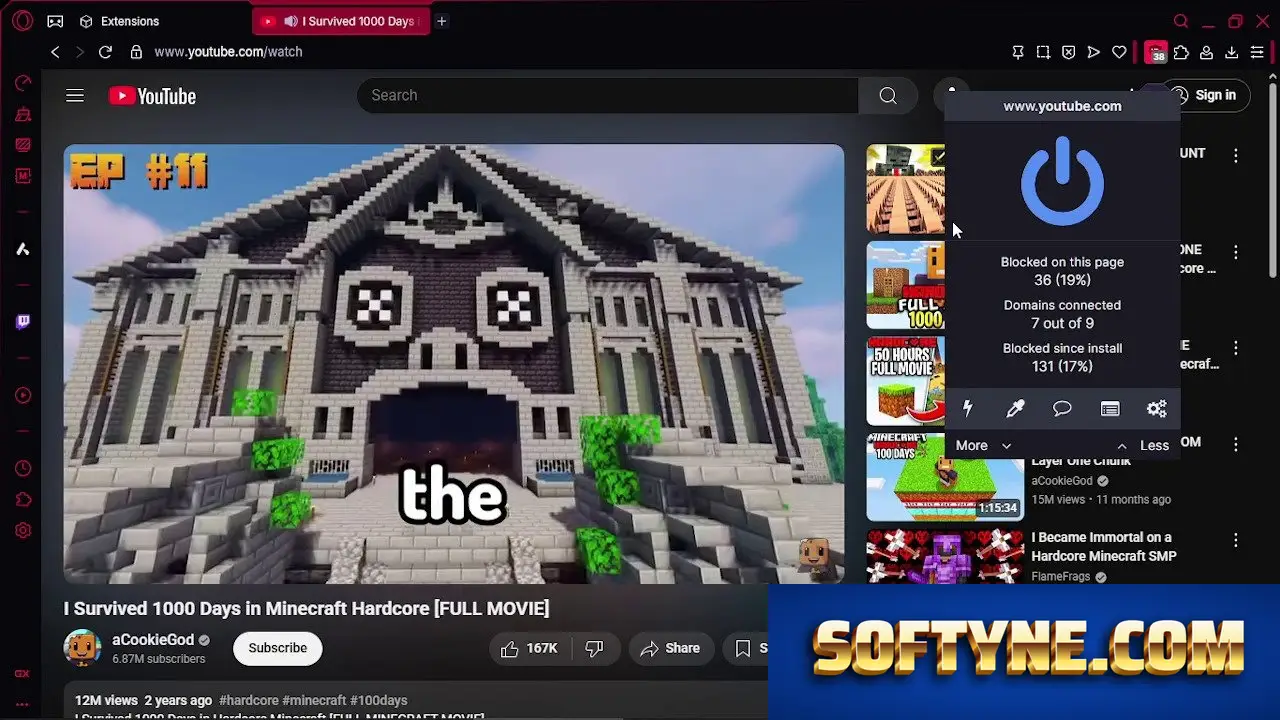Open the new tab plus button
The height and width of the screenshot is (720, 1280).
pyautogui.click(x=441, y=21)
